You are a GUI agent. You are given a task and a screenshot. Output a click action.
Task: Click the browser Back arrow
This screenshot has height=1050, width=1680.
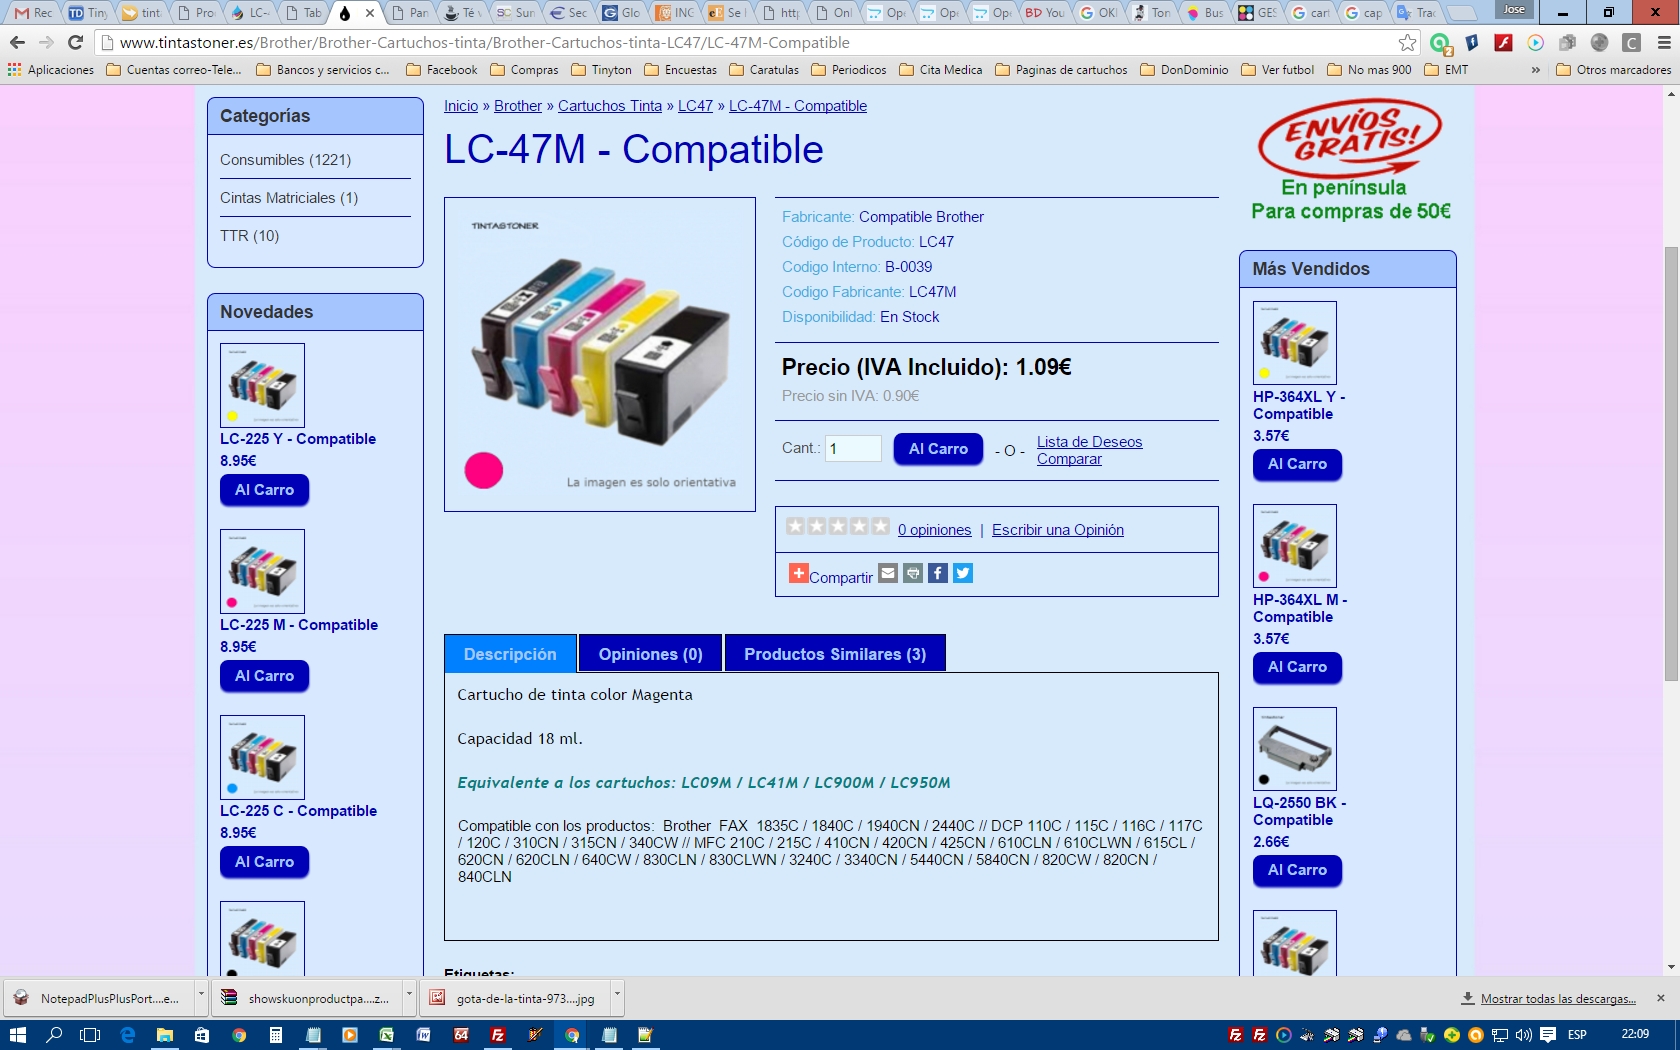(17, 42)
